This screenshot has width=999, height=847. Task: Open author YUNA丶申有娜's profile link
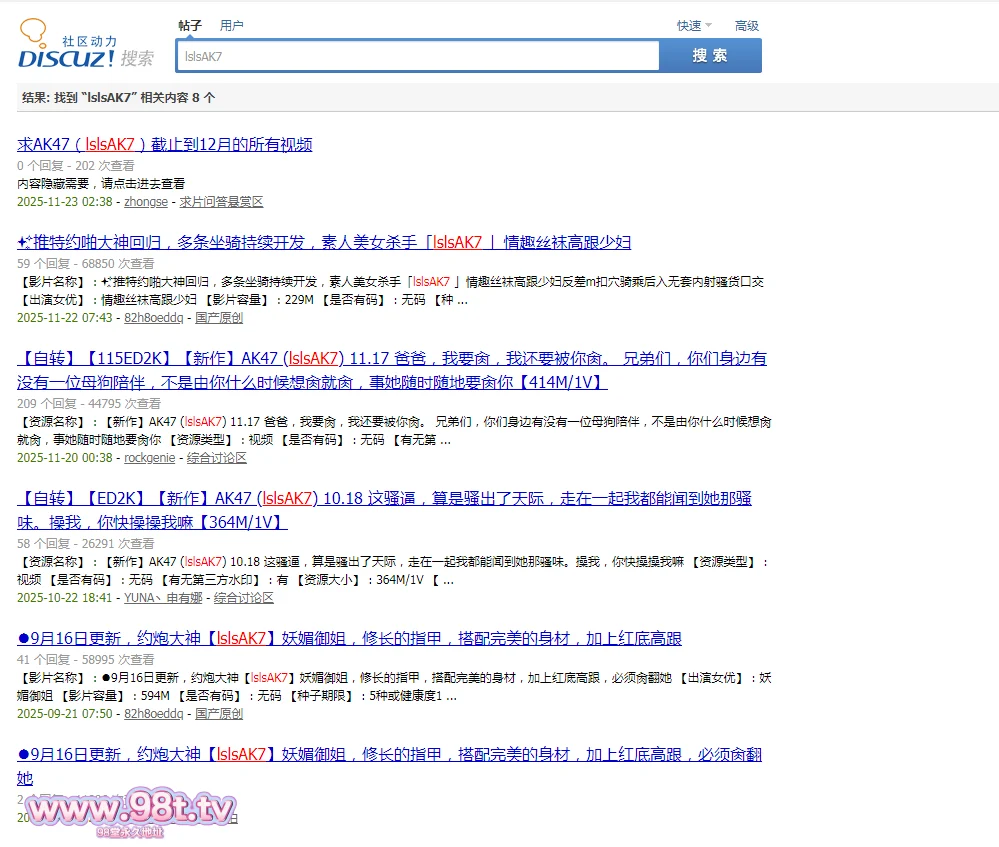[163, 598]
